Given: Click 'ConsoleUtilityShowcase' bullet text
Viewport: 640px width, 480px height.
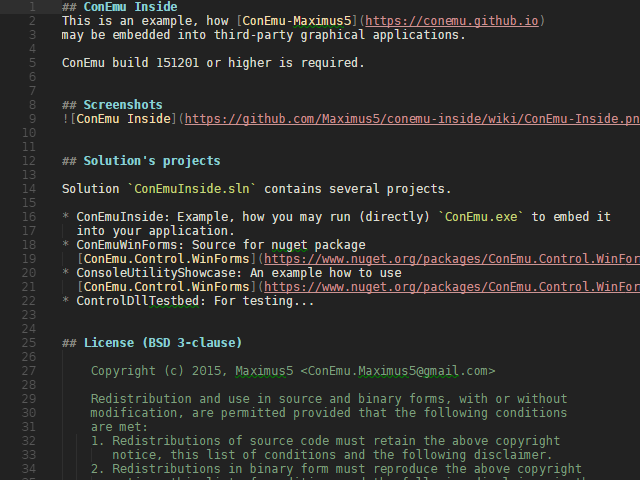Looking at the screenshot, I should (156, 273).
